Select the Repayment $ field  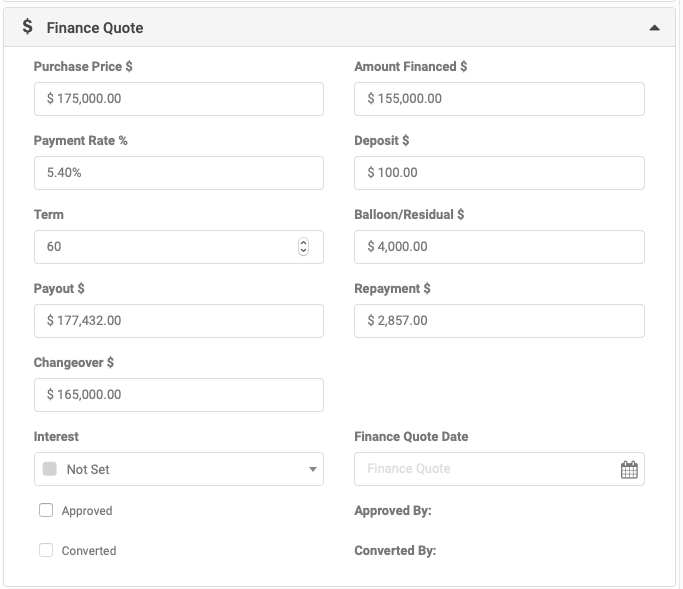coord(499,321)
